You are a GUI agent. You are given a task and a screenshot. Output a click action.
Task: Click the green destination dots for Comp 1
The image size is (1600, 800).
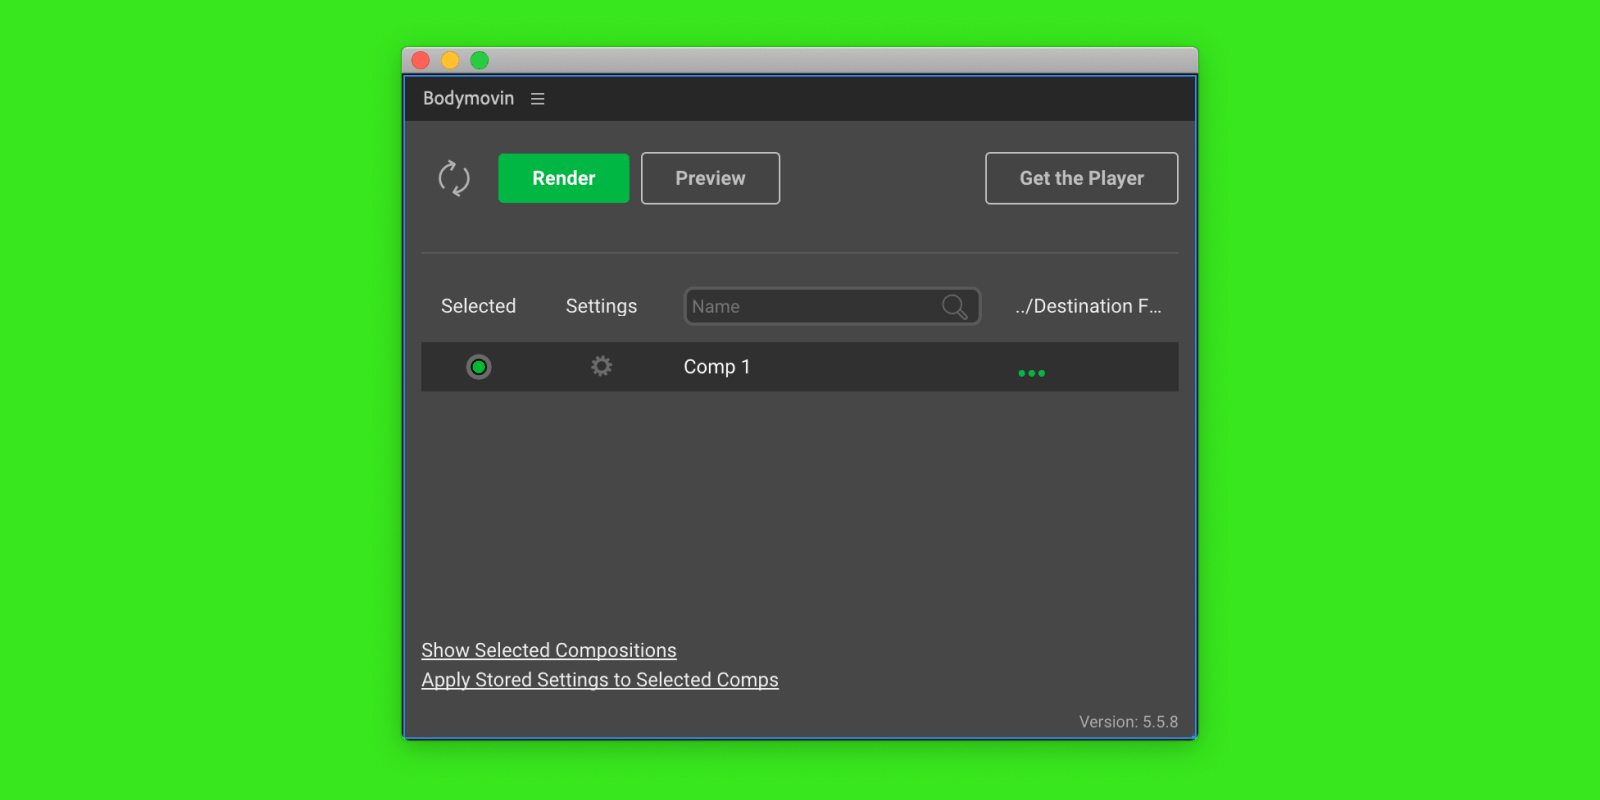[1031, 373]
